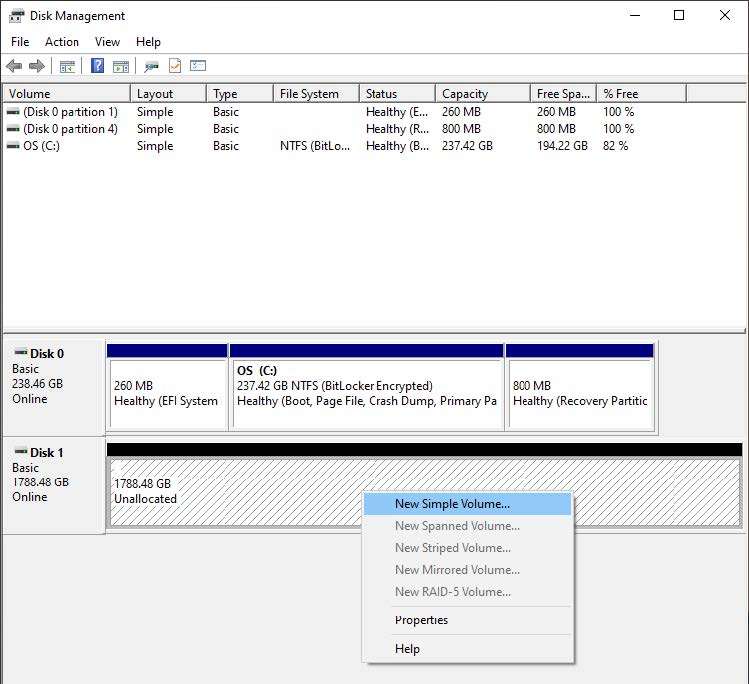Select the 800 MB Recovery Partition block
Image resolution: width=749 pixels, height=684 pixels.
[580, 392]
